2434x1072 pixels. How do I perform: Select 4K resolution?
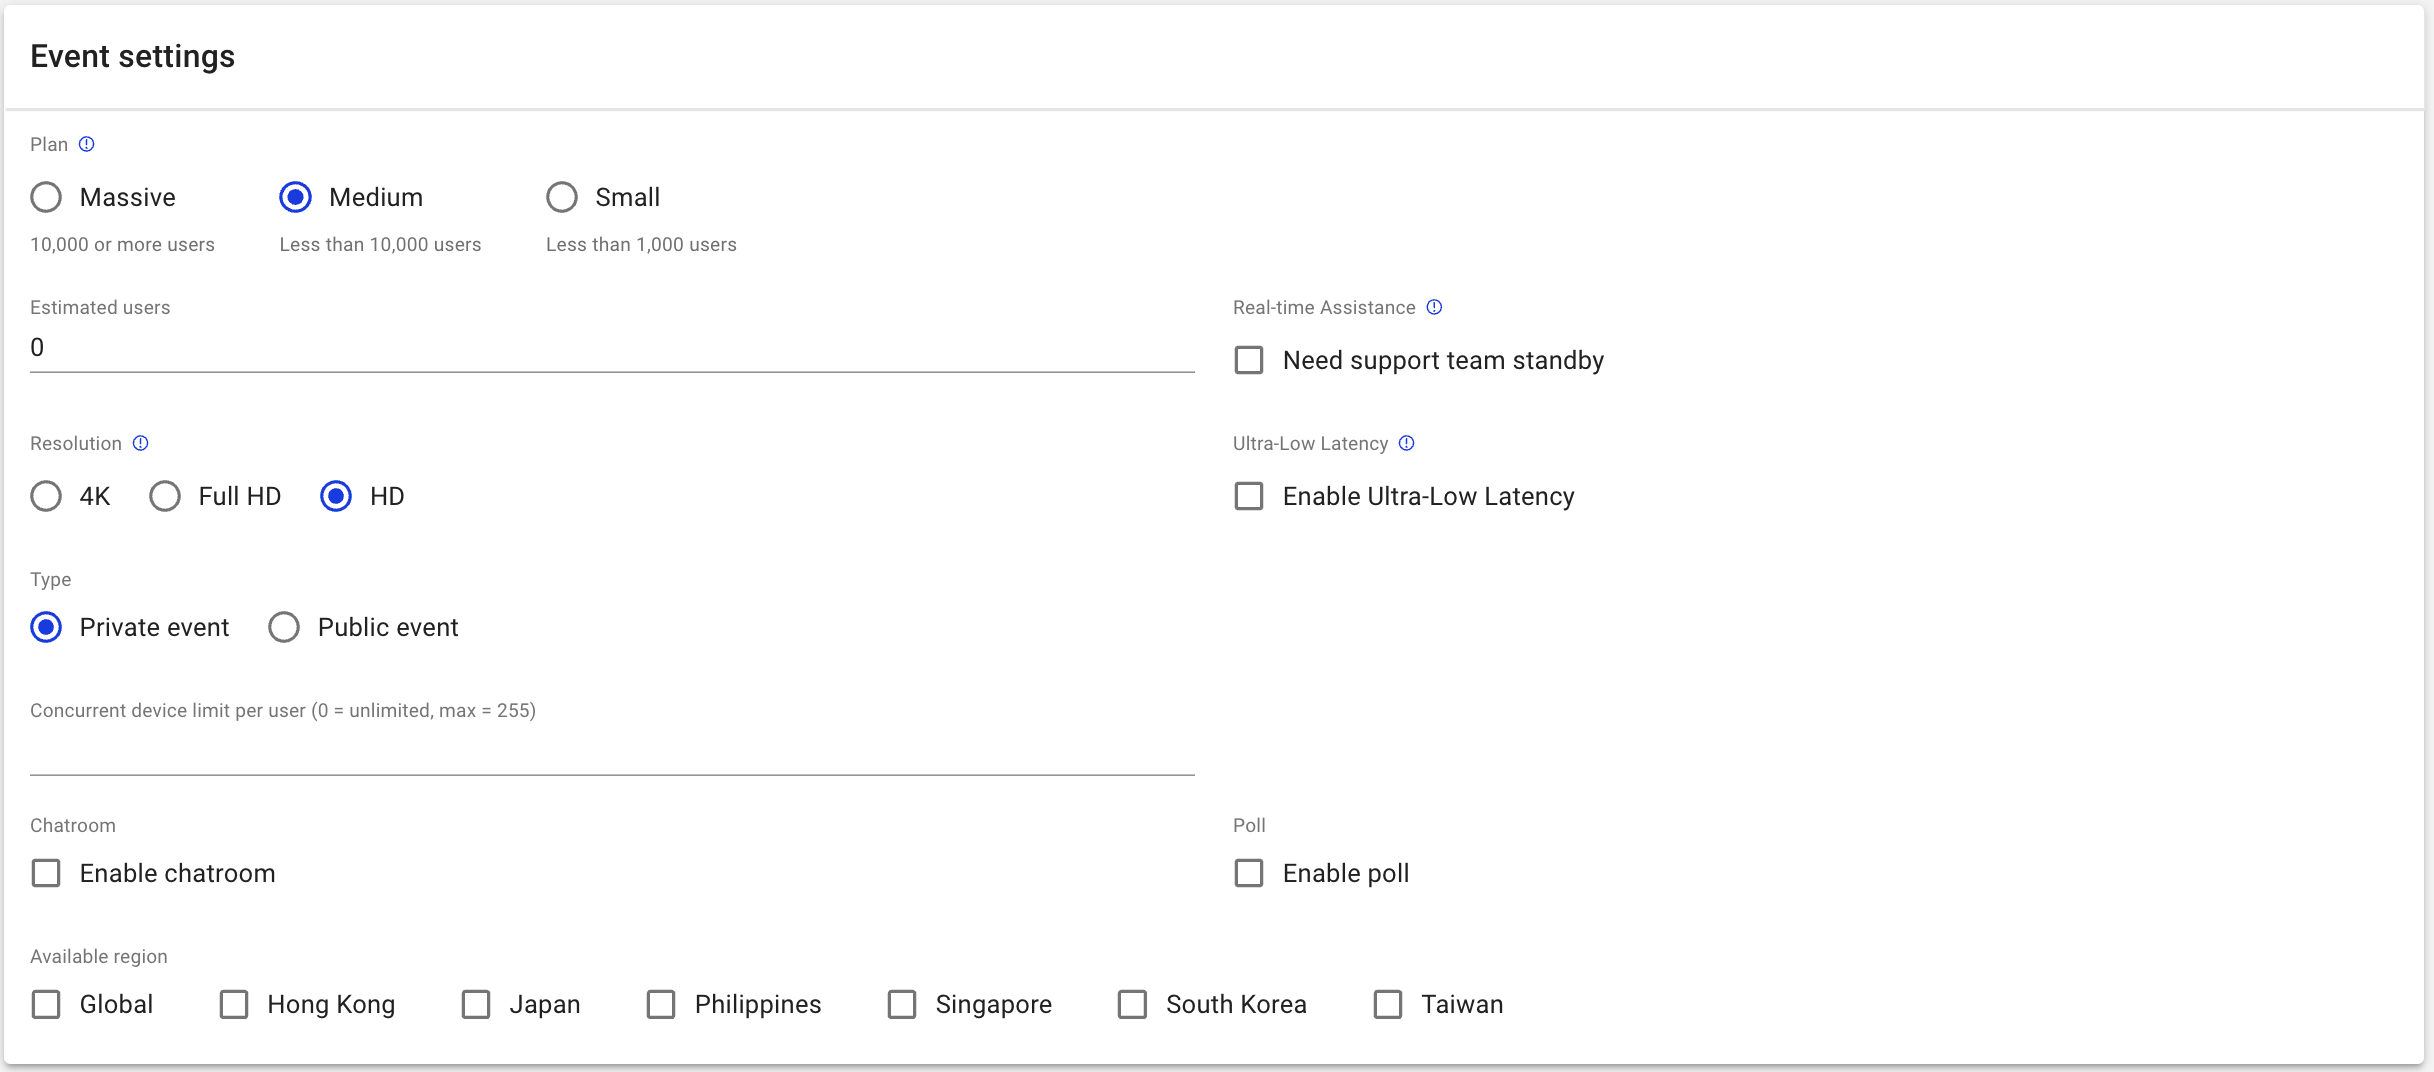tap(46, 496)
